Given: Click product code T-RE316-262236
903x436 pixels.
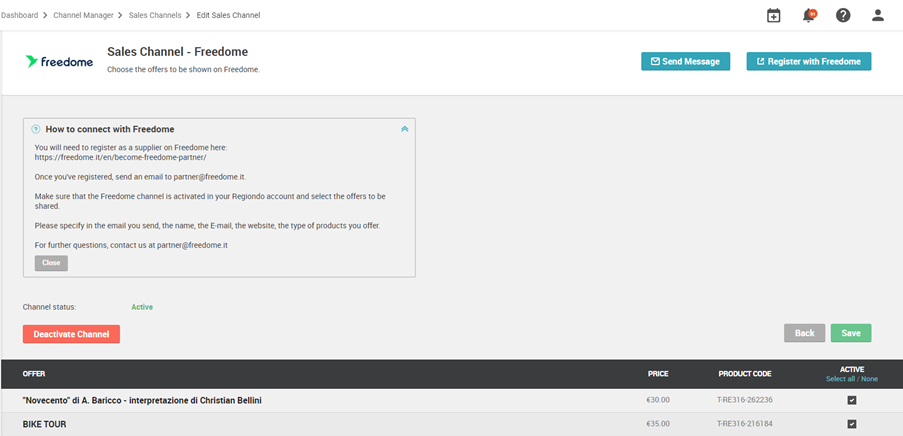Looking at the screenshot, I should coord(745,400).
